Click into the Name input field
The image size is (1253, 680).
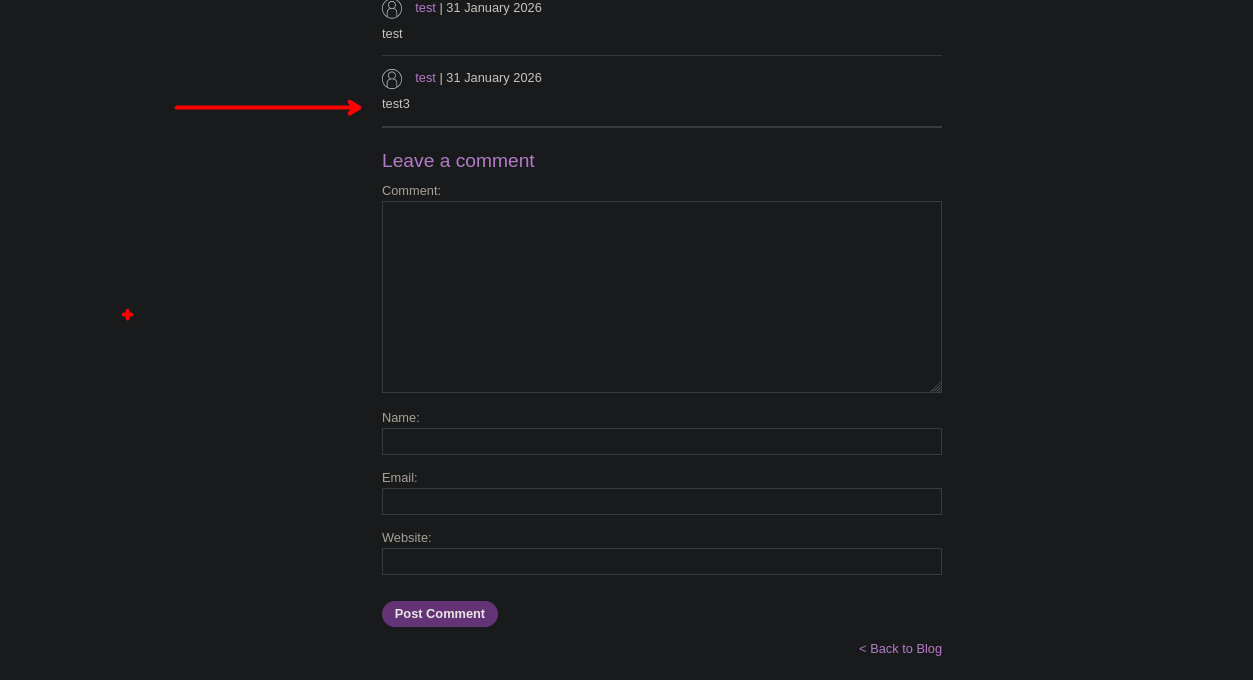661,442
